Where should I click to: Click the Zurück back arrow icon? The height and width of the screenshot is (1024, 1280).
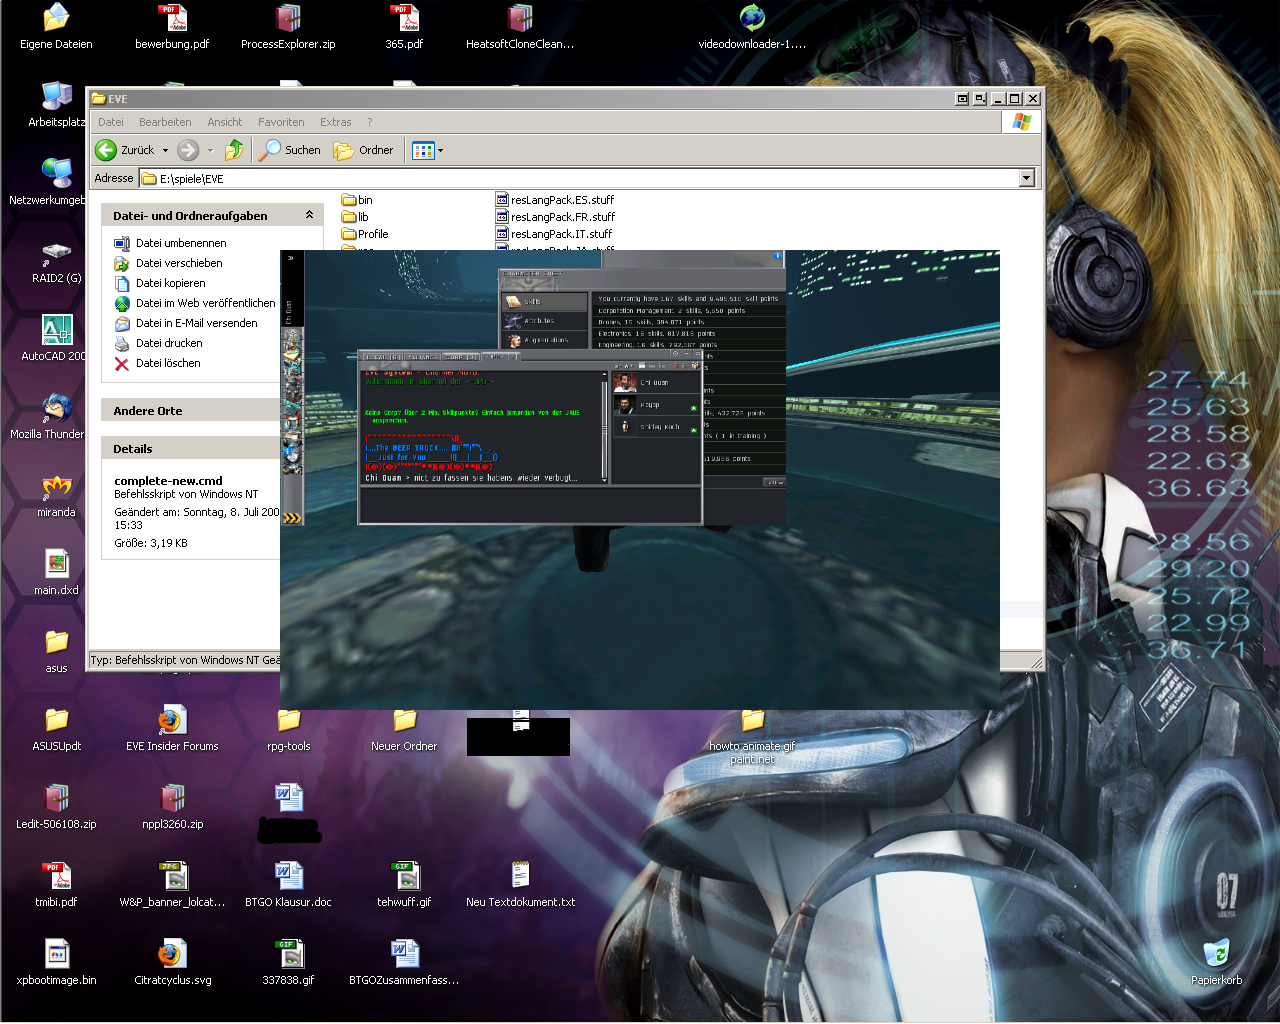[x=106, y=150]
